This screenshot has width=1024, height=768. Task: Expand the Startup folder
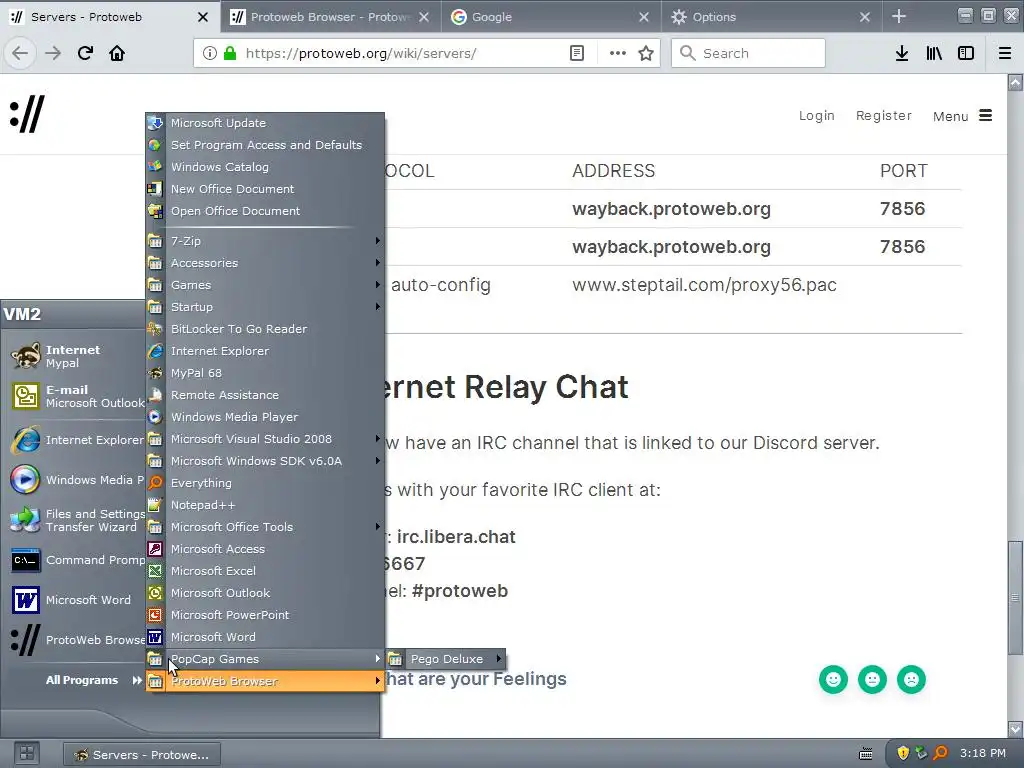point(265,307)
